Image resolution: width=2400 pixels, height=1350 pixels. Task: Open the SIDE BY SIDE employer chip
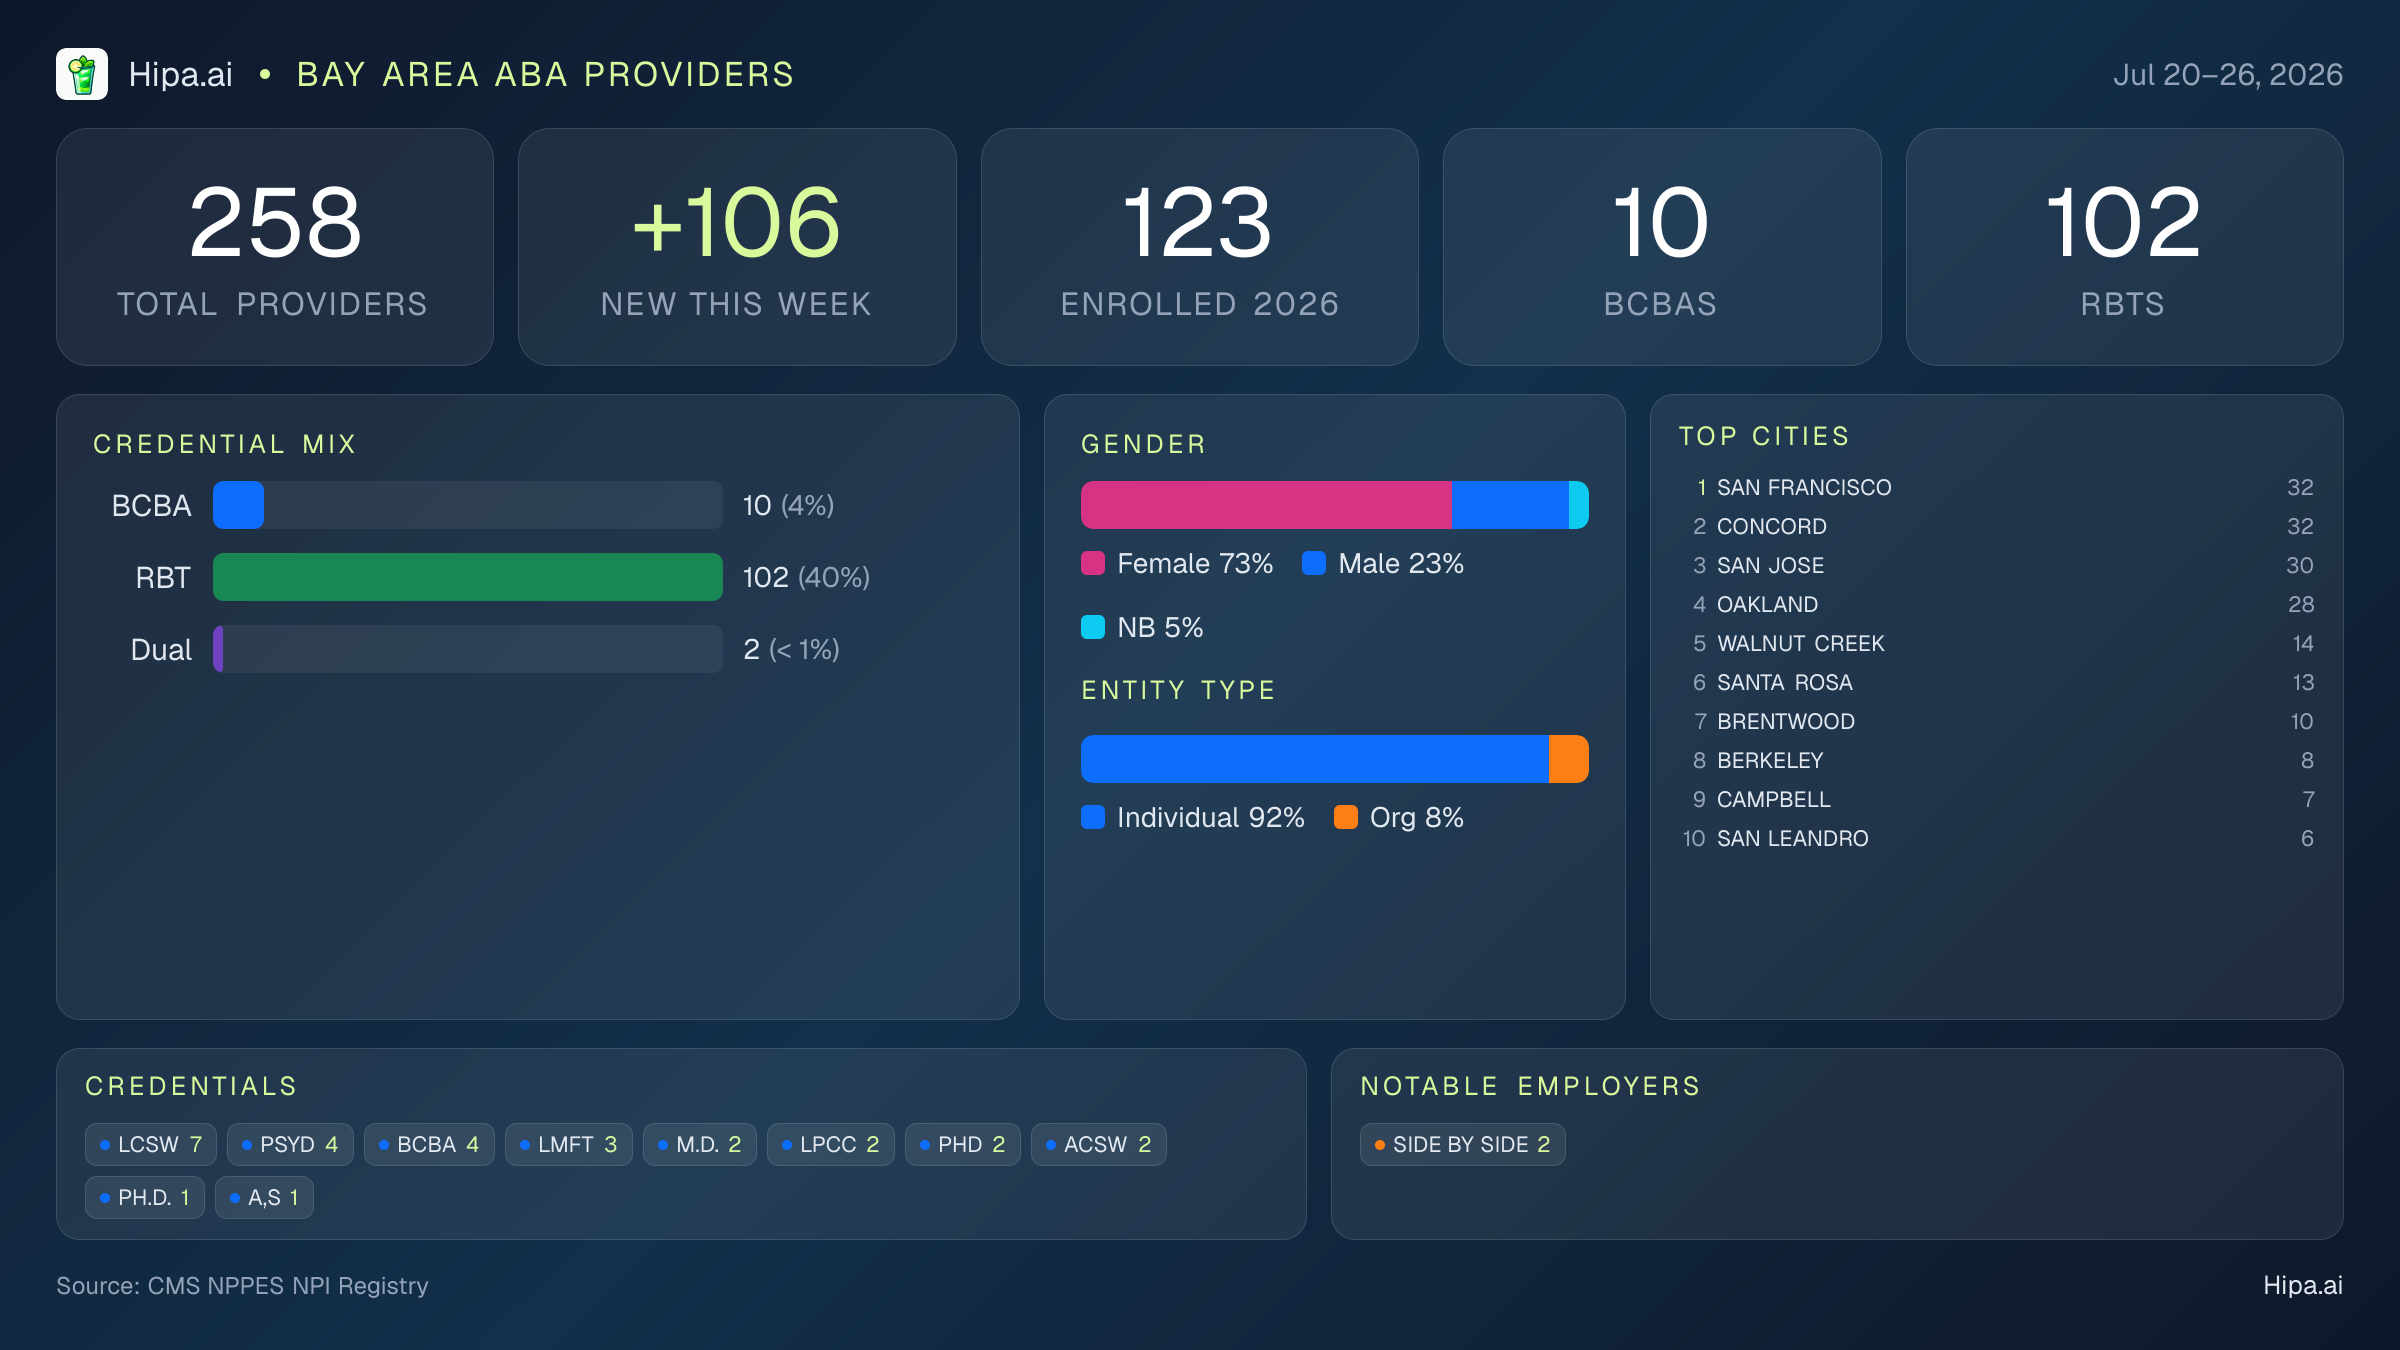coord(1463,1144)
